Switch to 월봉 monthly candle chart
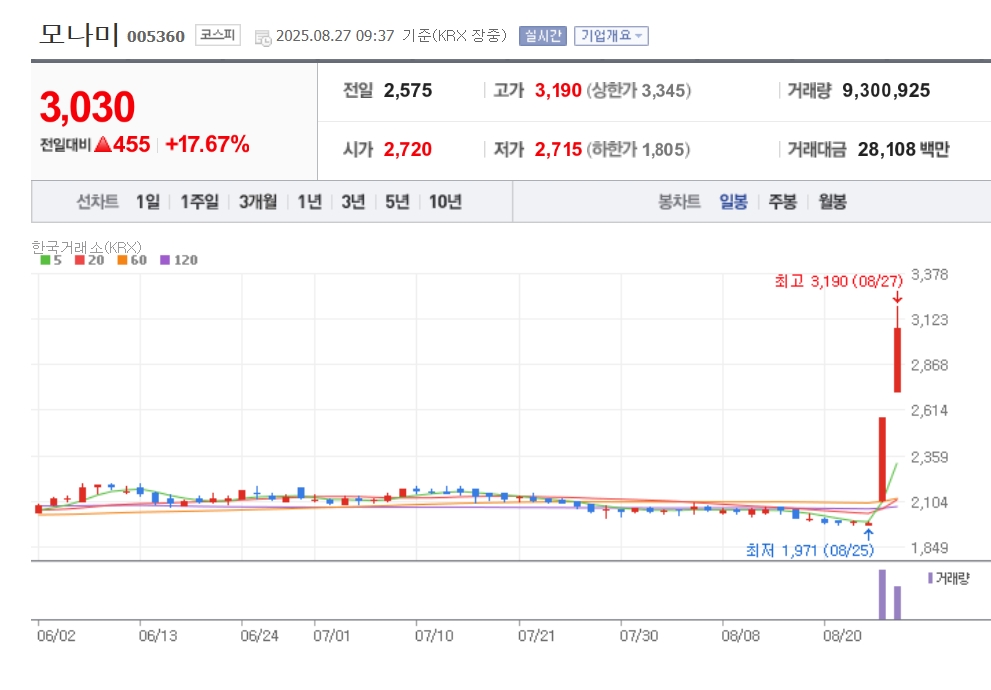 point(832,202)
